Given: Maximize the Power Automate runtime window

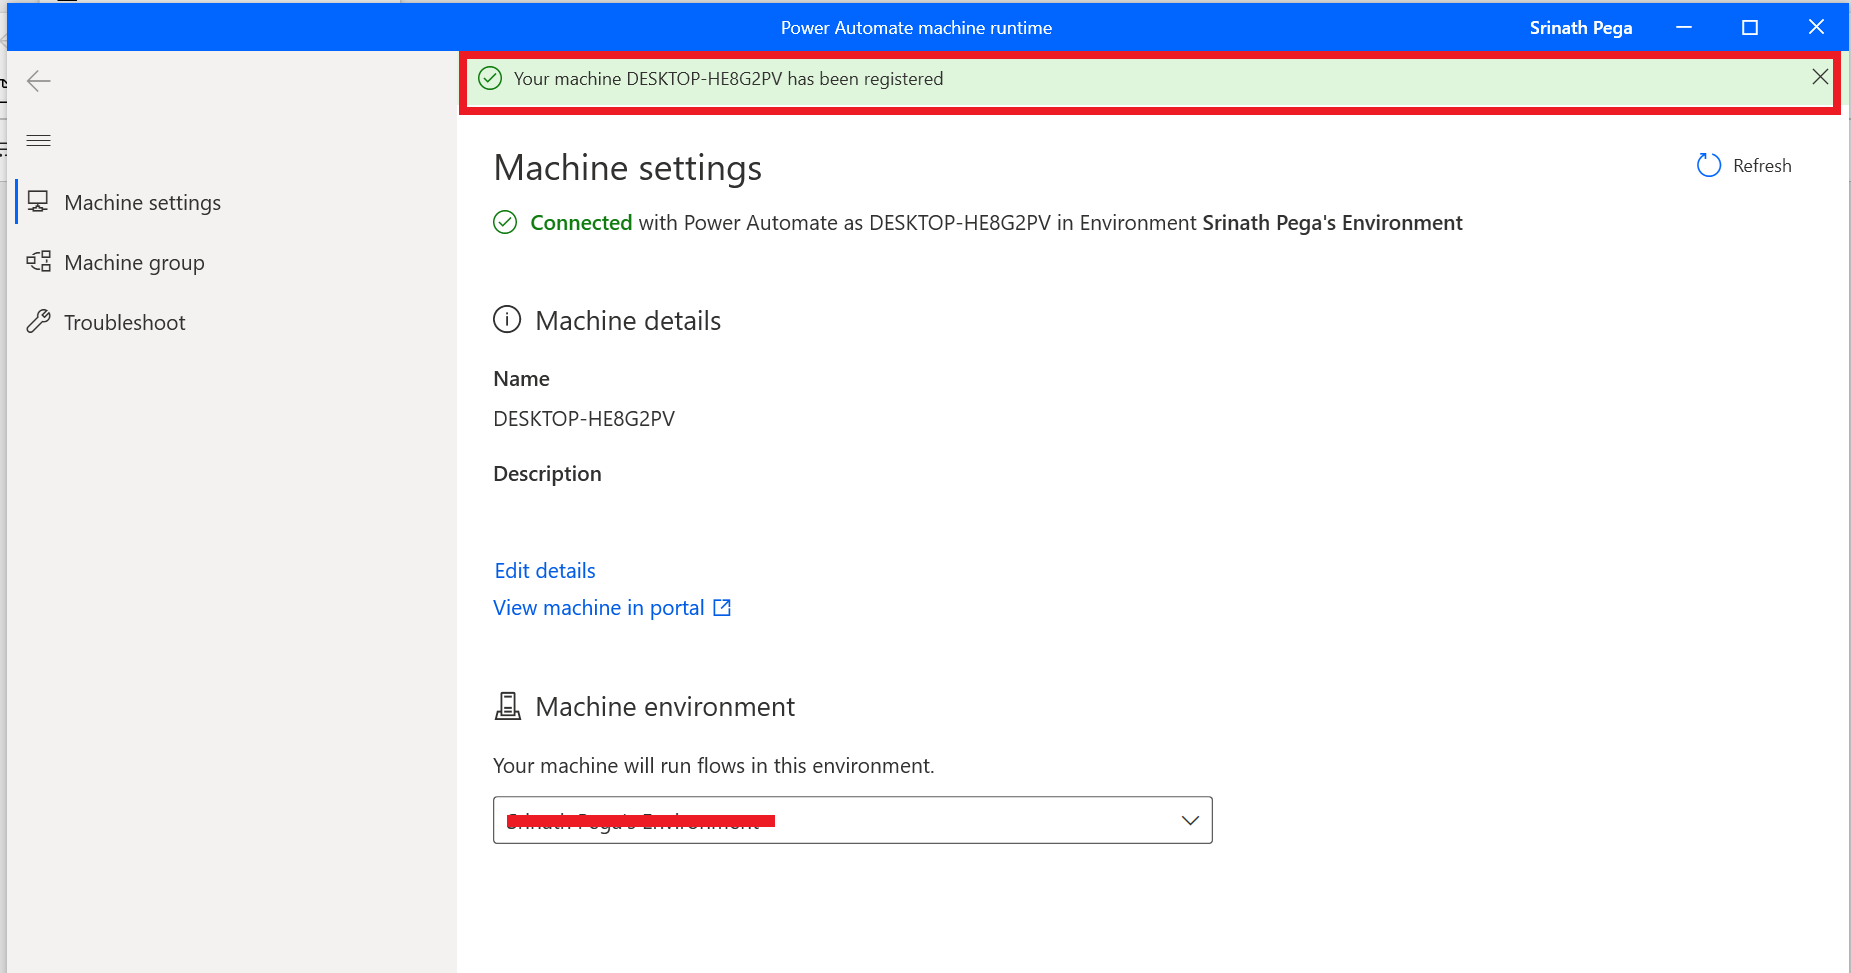Looking at the screenshot, I should tap(1750, 28).
